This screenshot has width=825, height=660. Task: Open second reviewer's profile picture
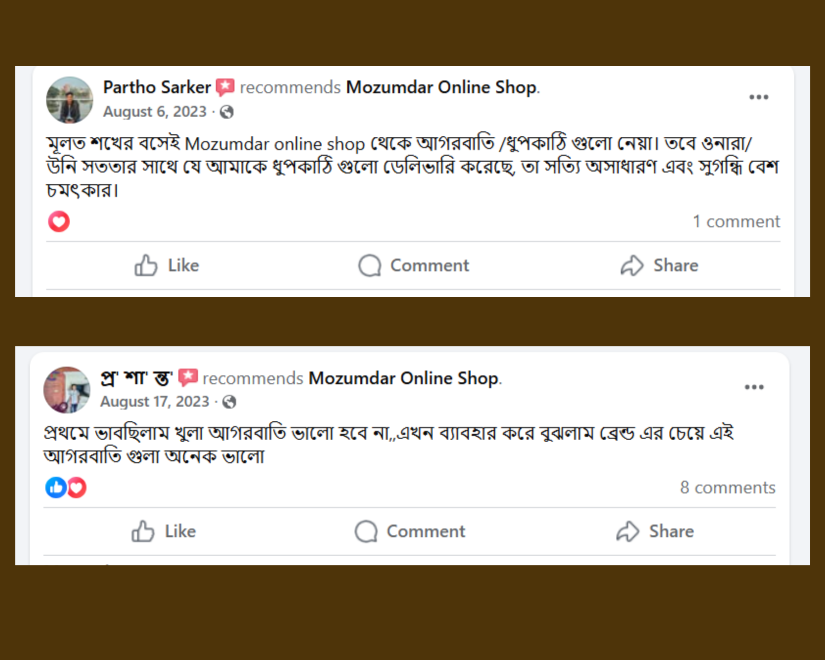(67, 389)
